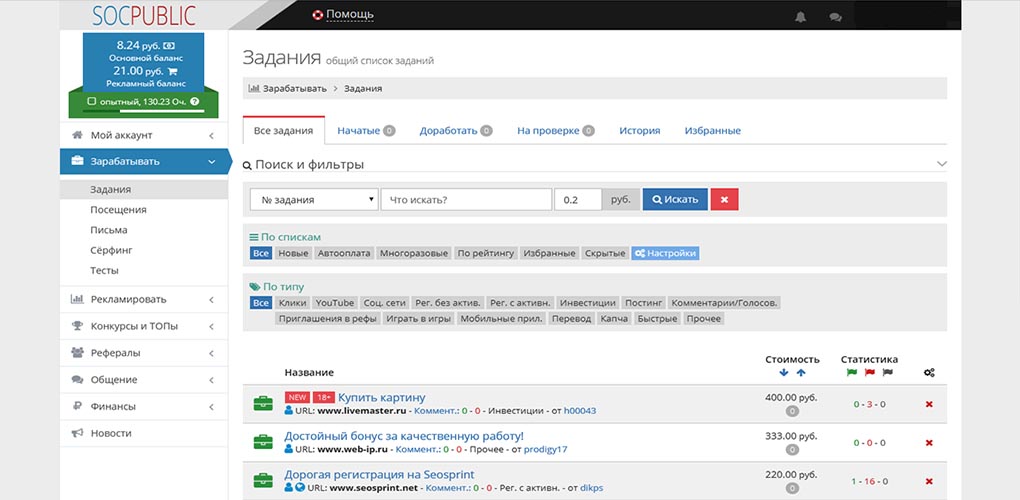The height and width of the screenshot is (500, 1020).
Task: Open task Дорогая регистрация на Seosprint
Action: [x=379, y=474]
